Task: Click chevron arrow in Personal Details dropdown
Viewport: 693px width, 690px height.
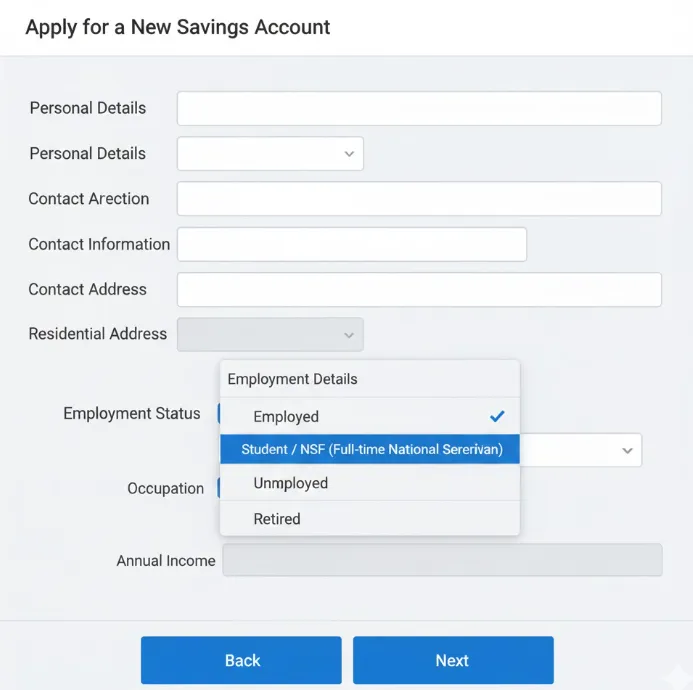Action: click(349, 154)
